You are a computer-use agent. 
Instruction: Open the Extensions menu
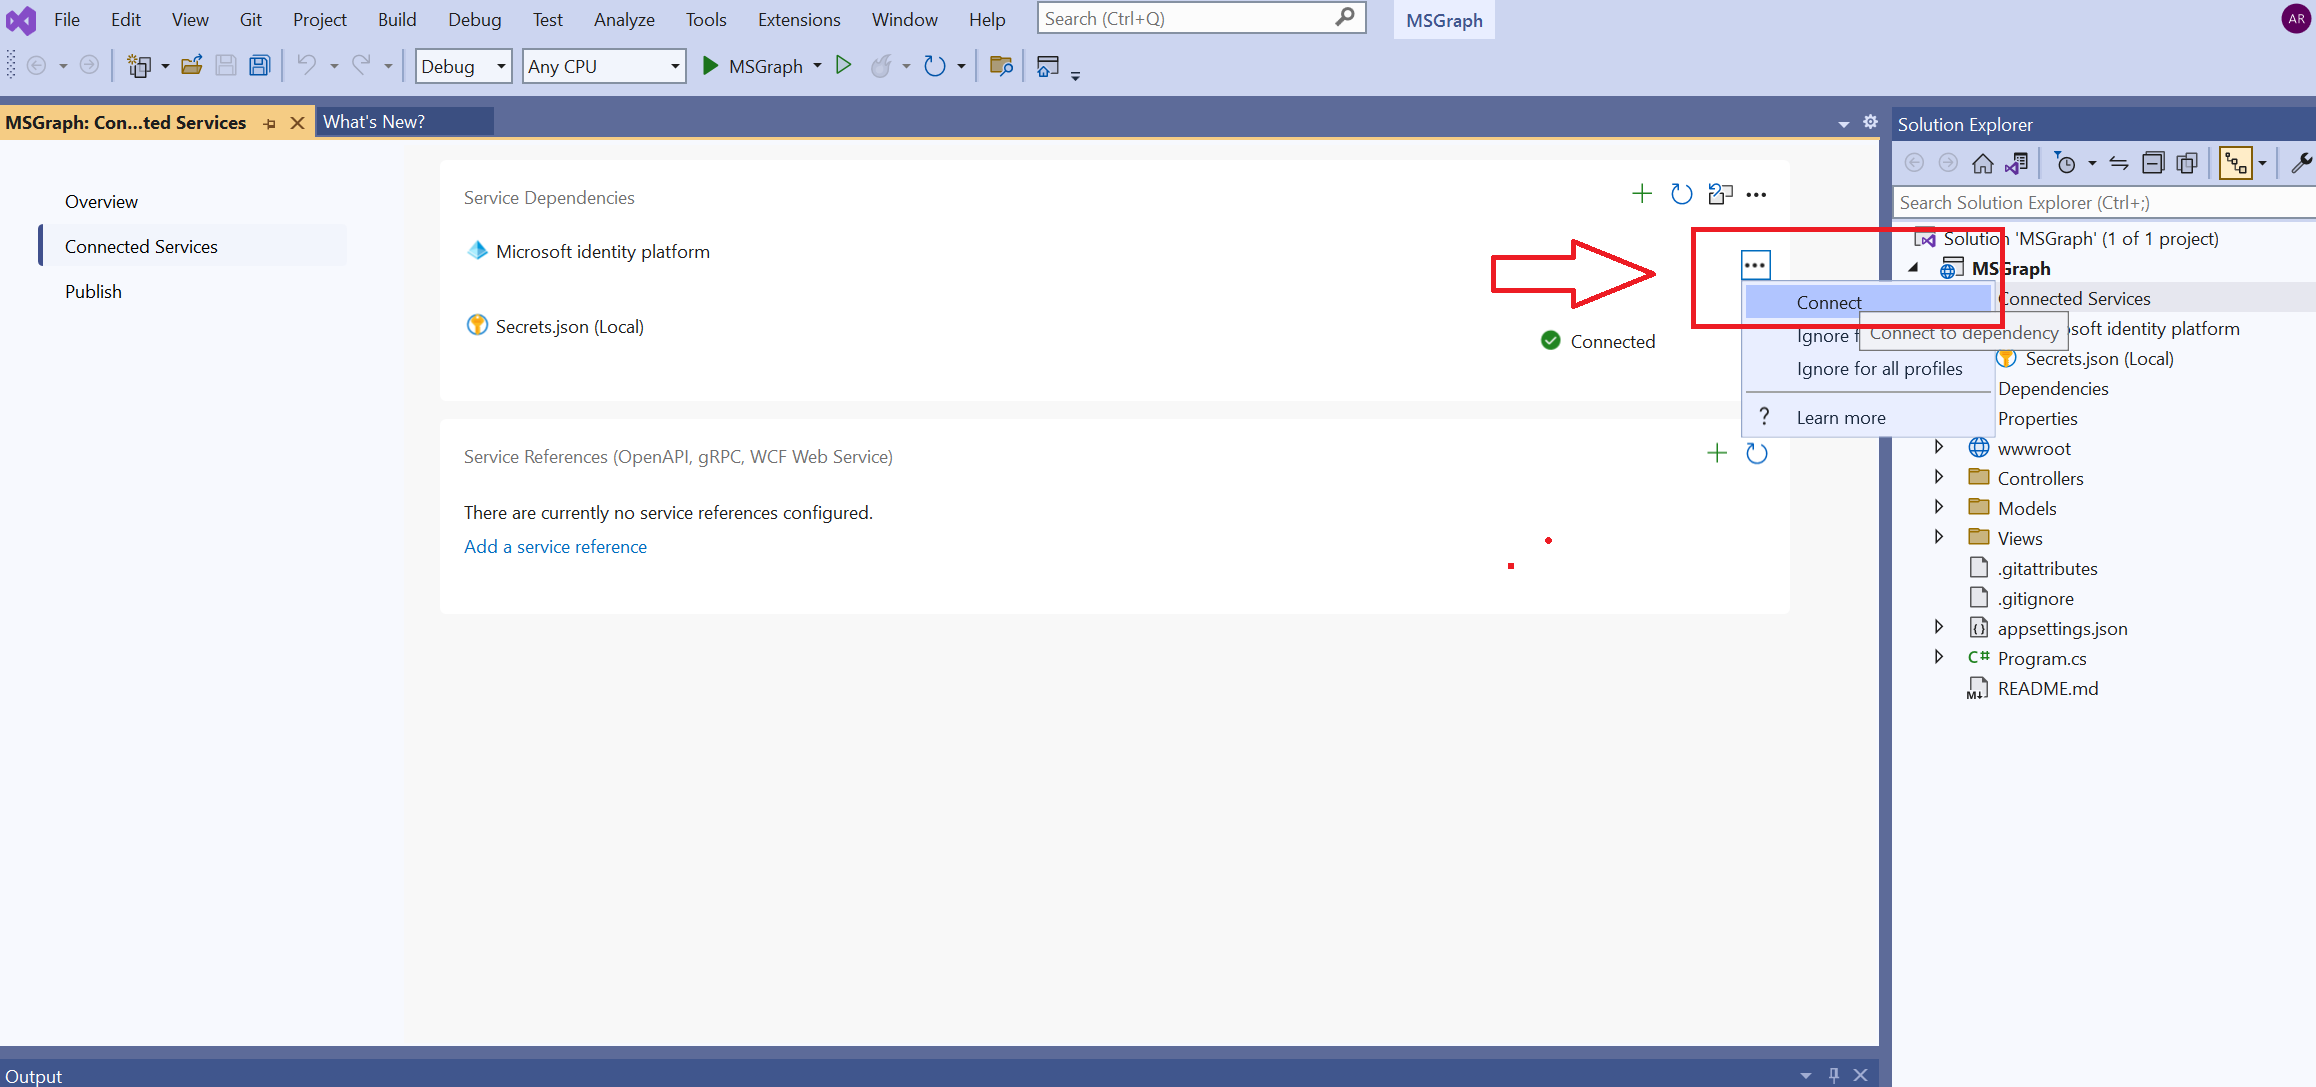(x=798, y=19)
